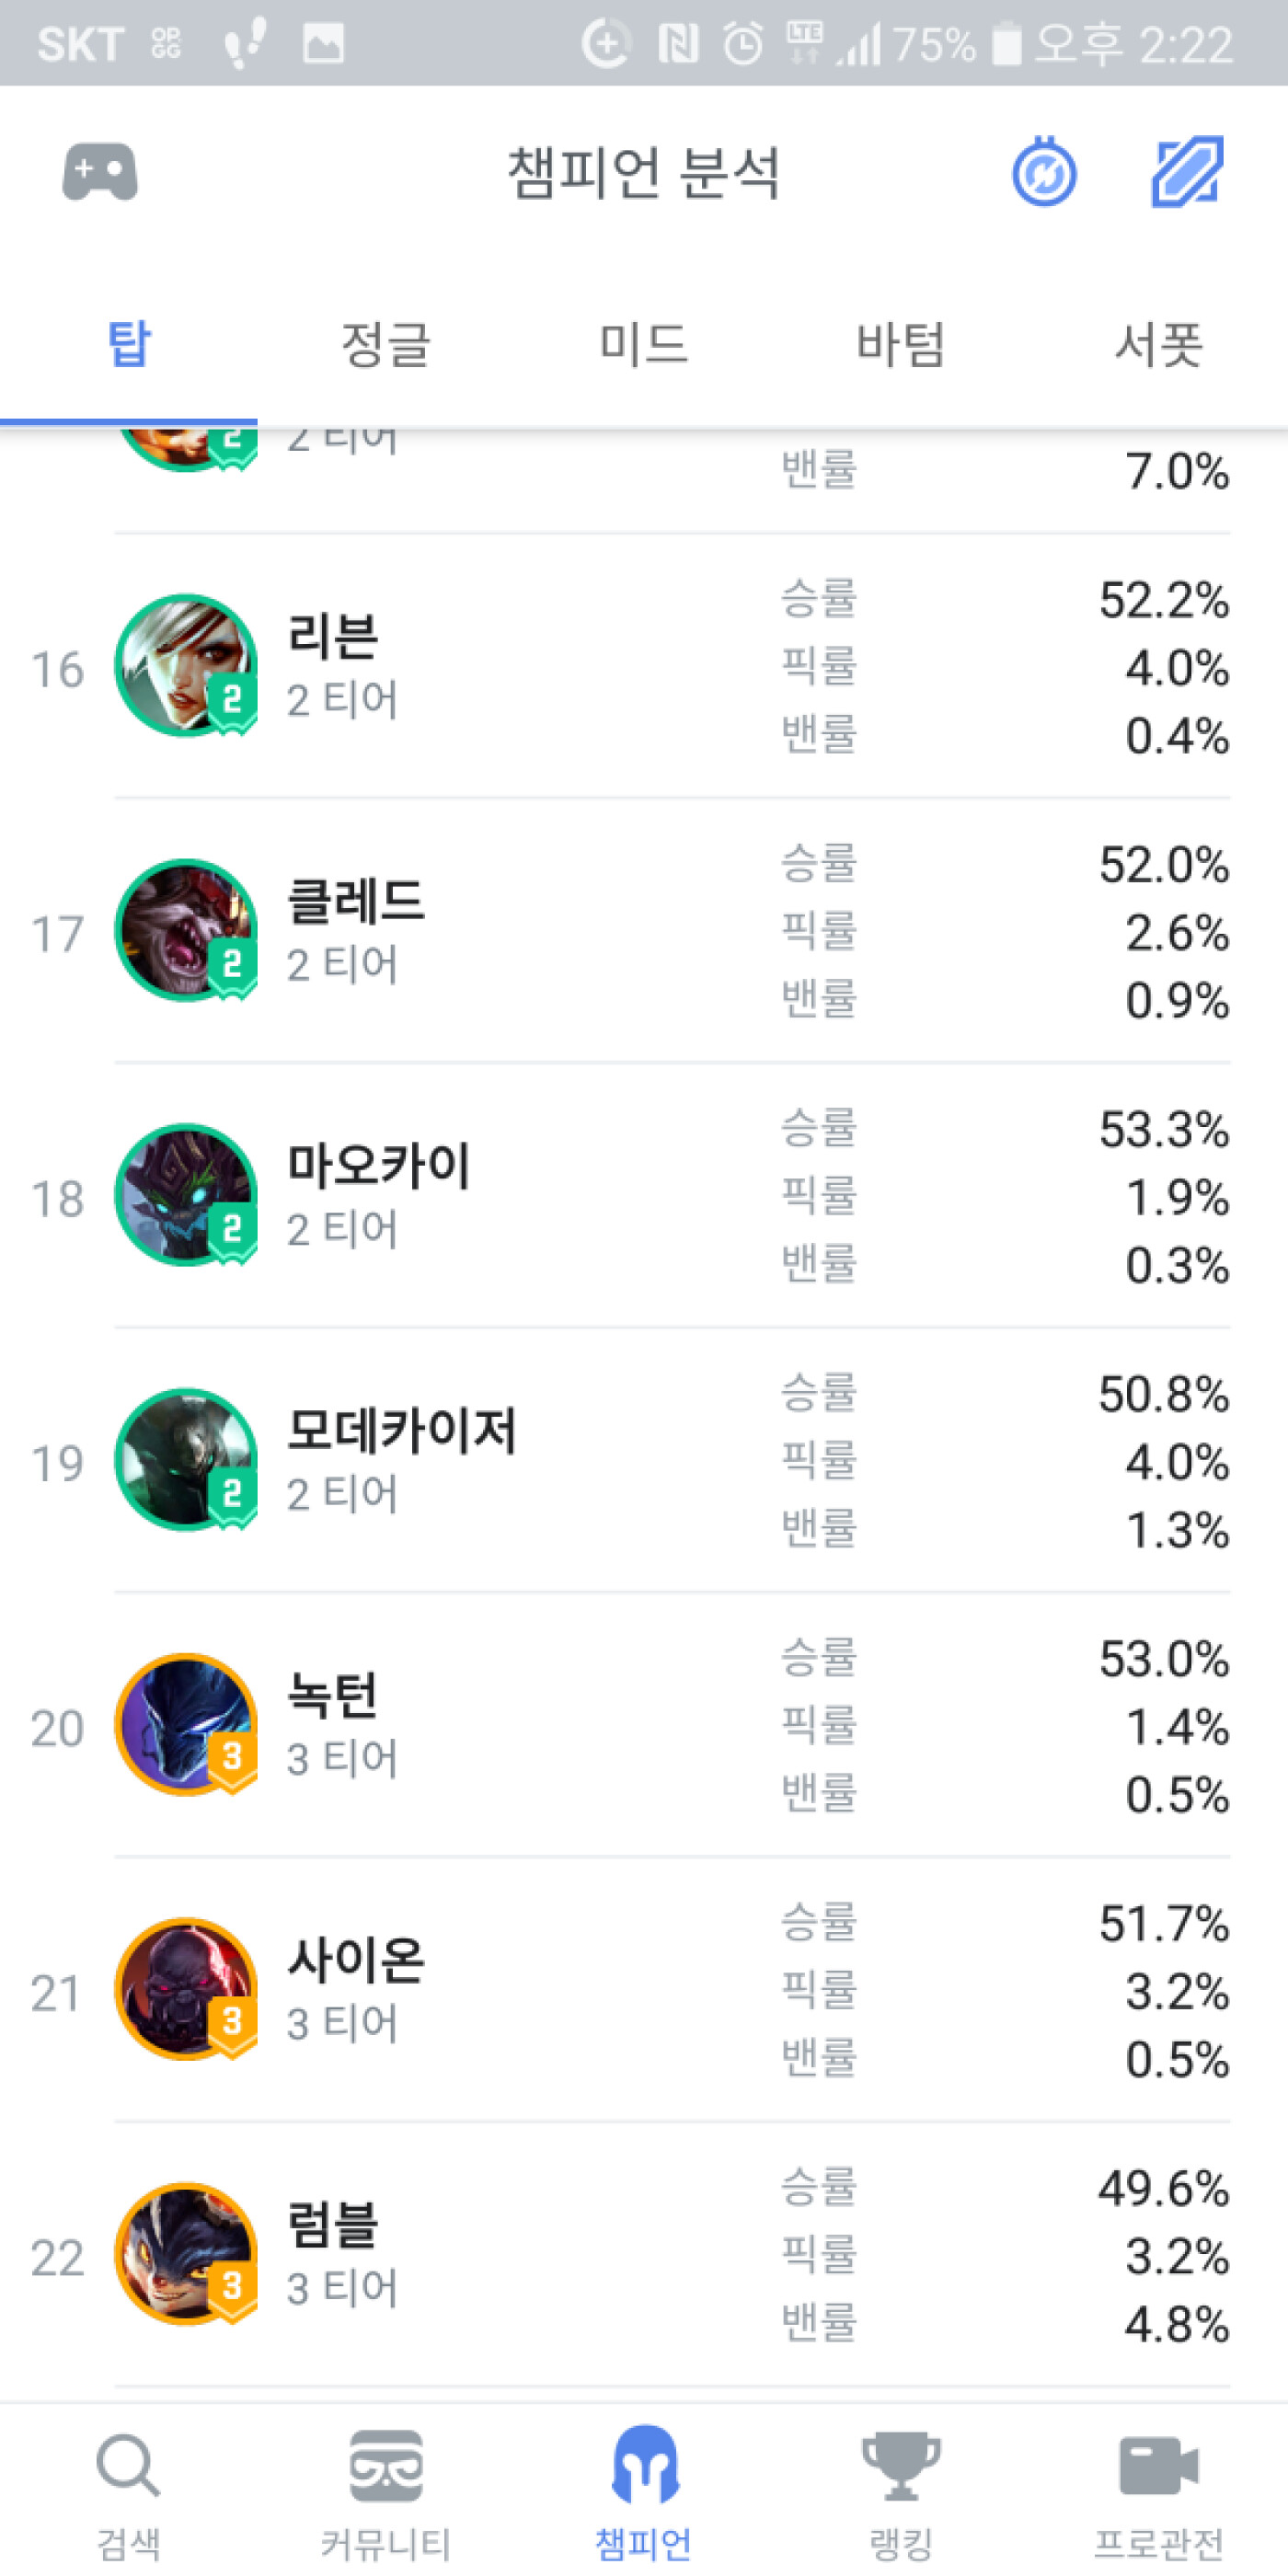
Task: Open 녹턴 champion portrait
Action: tap(187, 1724)
